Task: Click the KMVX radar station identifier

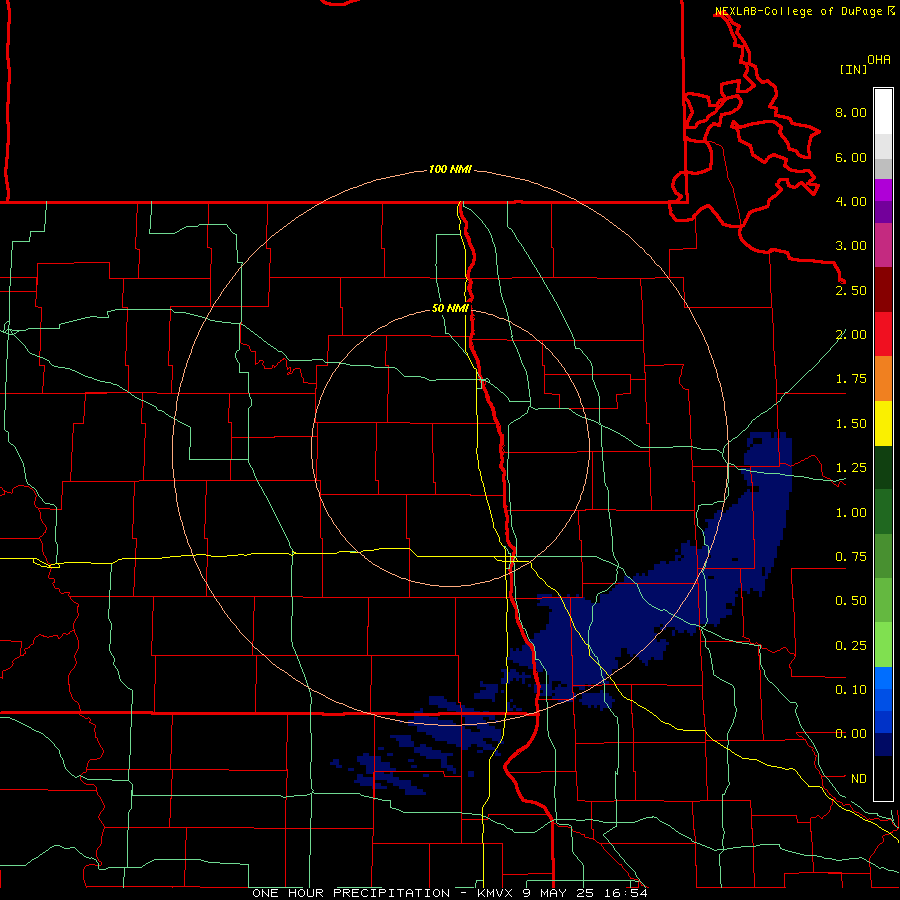Action: [495, 893]
